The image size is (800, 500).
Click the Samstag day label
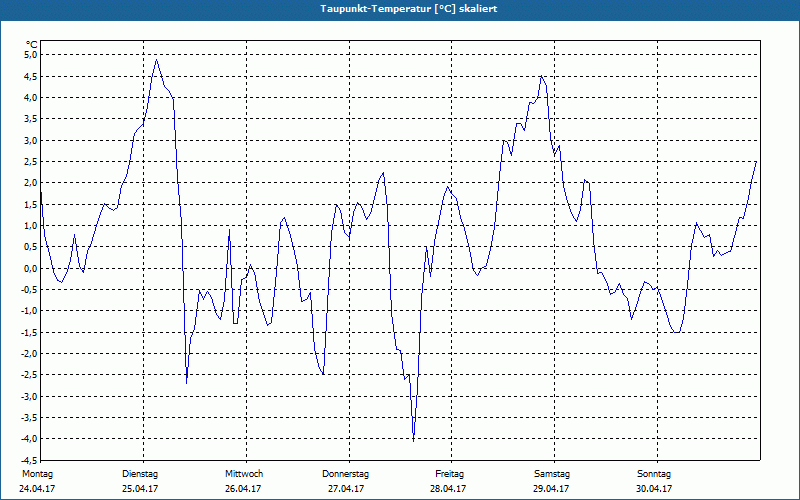click(552, 474)
